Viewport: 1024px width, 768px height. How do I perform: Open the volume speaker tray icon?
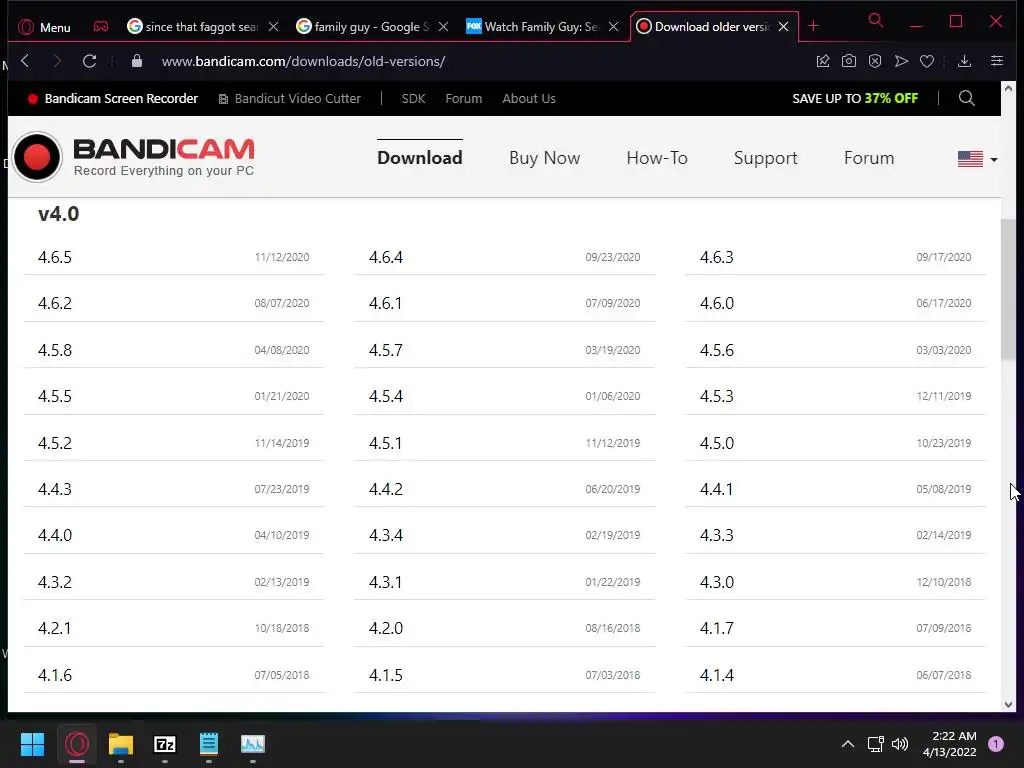900,744
